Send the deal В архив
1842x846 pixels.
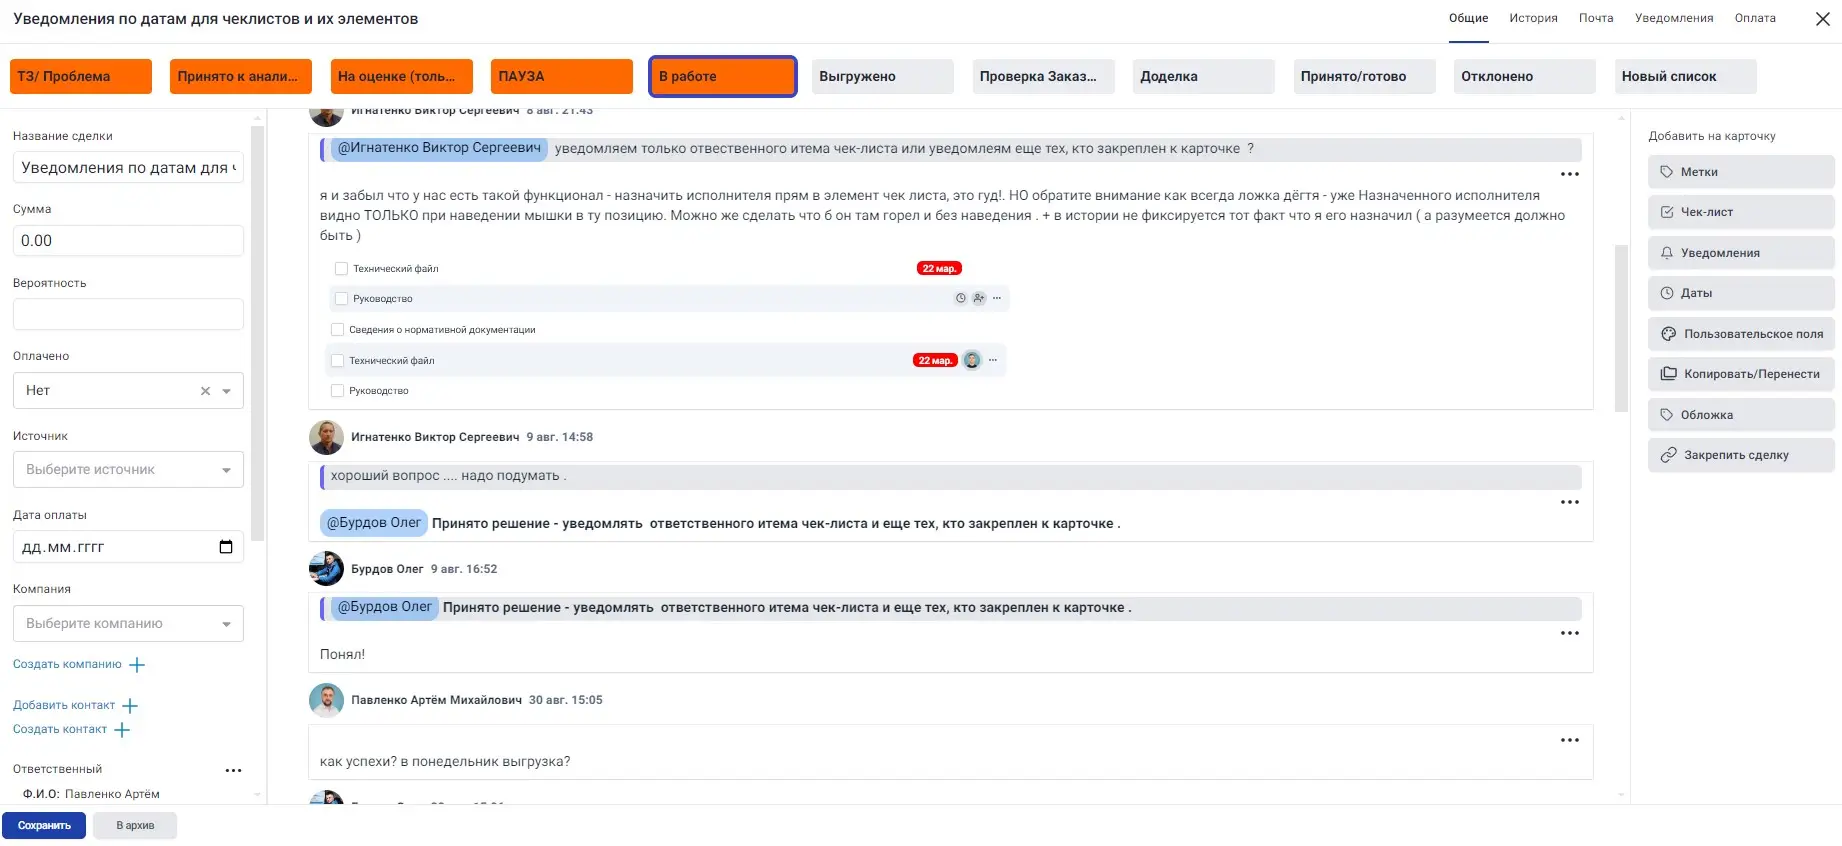click(135, 826)
